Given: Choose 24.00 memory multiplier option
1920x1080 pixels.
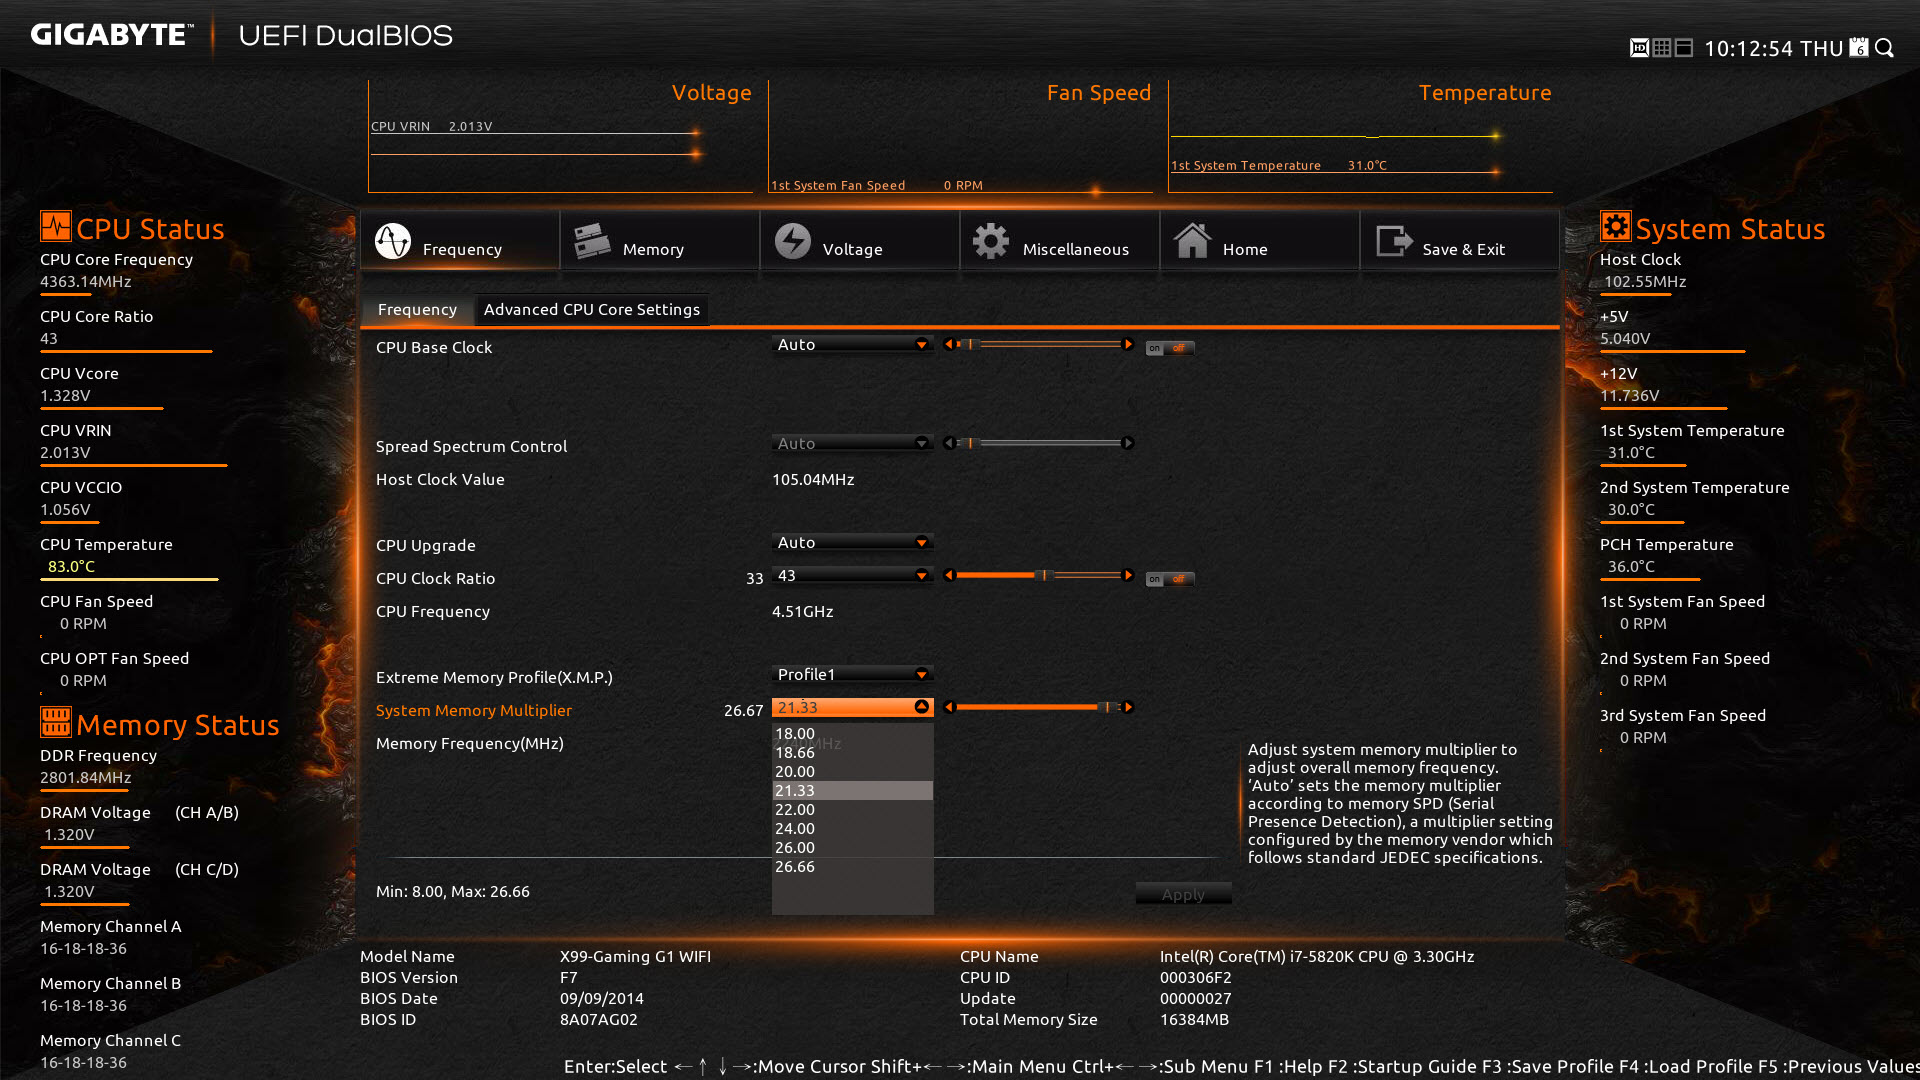Looking at the screenshot, I should (x=852, y=828).
